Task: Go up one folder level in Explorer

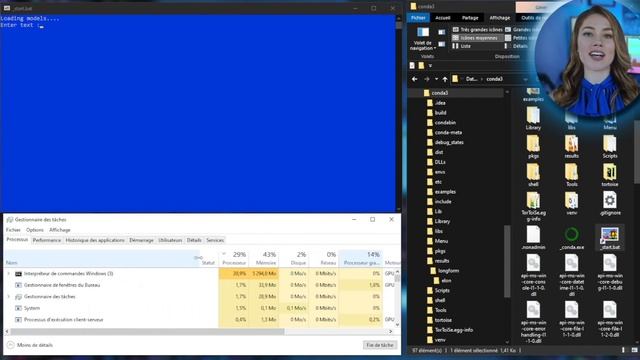Action: click(x=445, y=79)
